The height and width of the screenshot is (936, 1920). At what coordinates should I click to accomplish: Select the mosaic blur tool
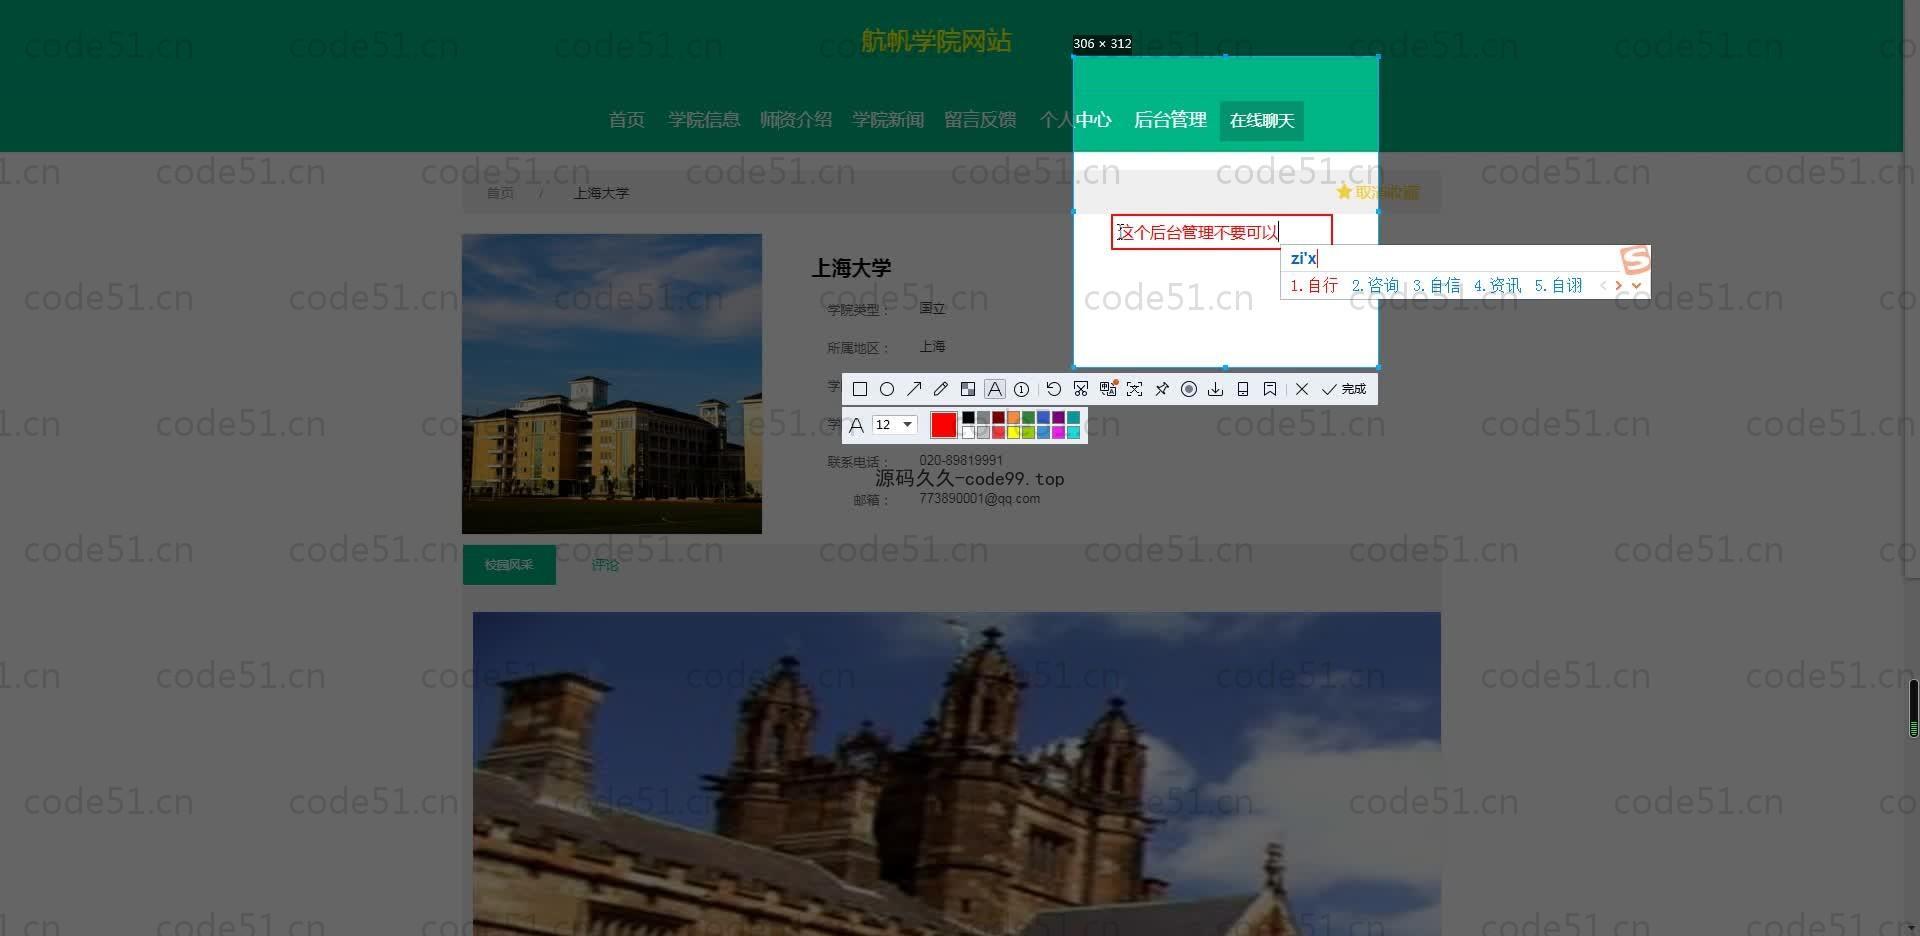(x=968, y=389)
